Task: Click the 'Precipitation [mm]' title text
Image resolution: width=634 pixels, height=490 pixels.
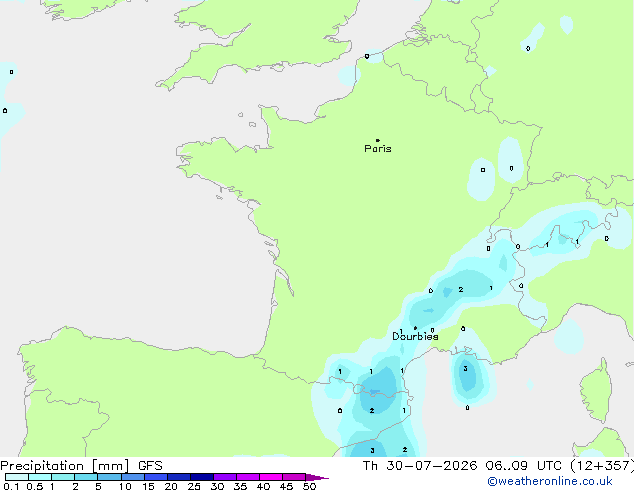Action: tap(65, 466)
